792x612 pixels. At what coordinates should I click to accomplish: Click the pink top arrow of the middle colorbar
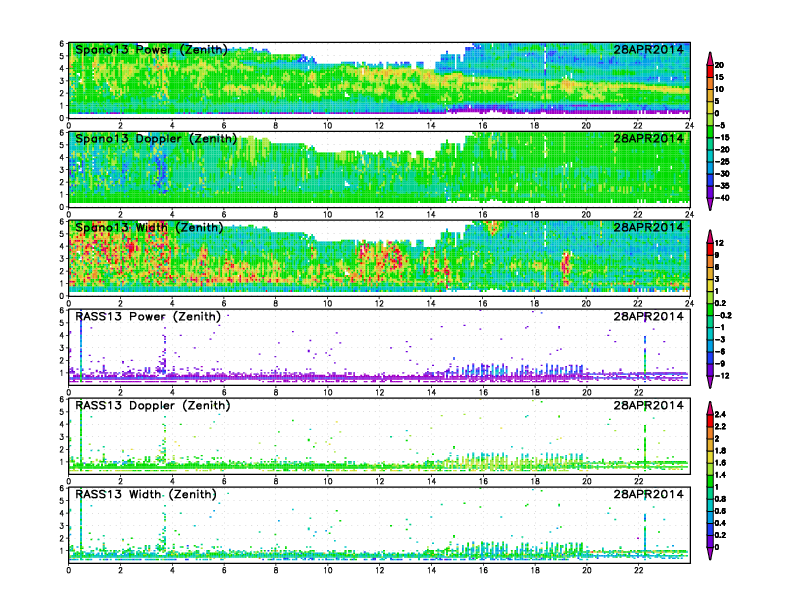[710, 236]
